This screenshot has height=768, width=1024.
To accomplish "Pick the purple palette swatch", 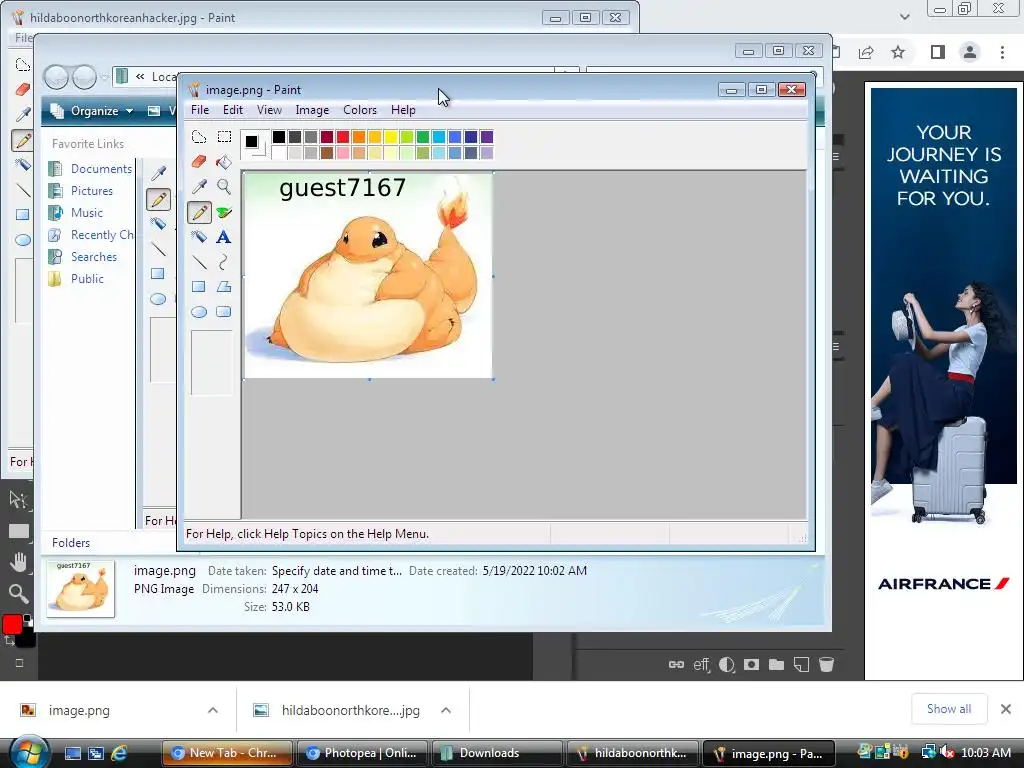I will 487,136.
